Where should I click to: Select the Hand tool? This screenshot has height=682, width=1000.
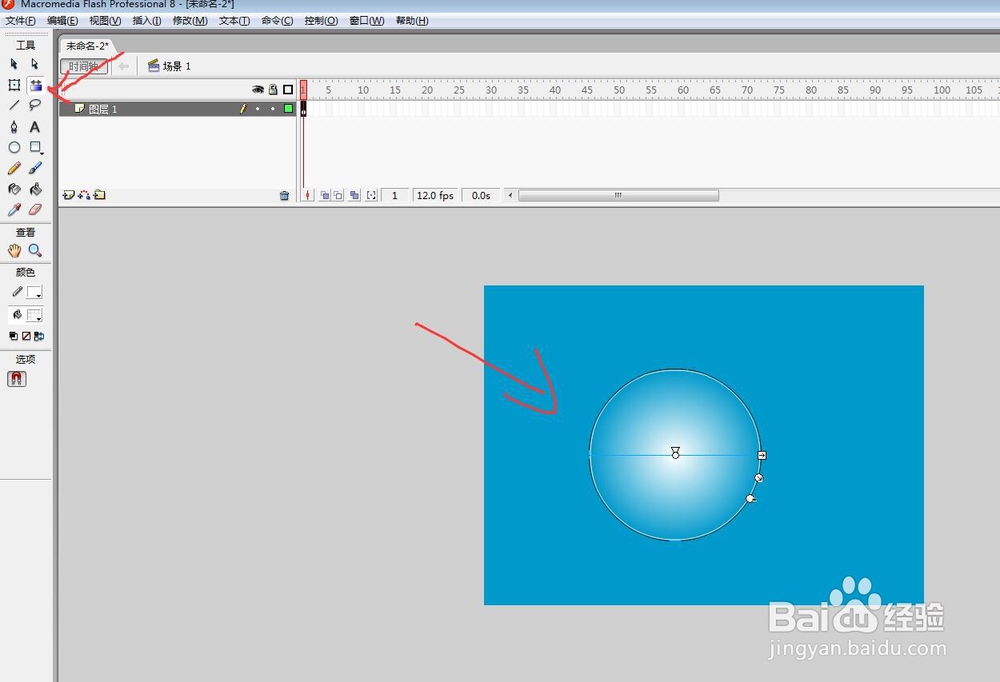tap(14, 251)
